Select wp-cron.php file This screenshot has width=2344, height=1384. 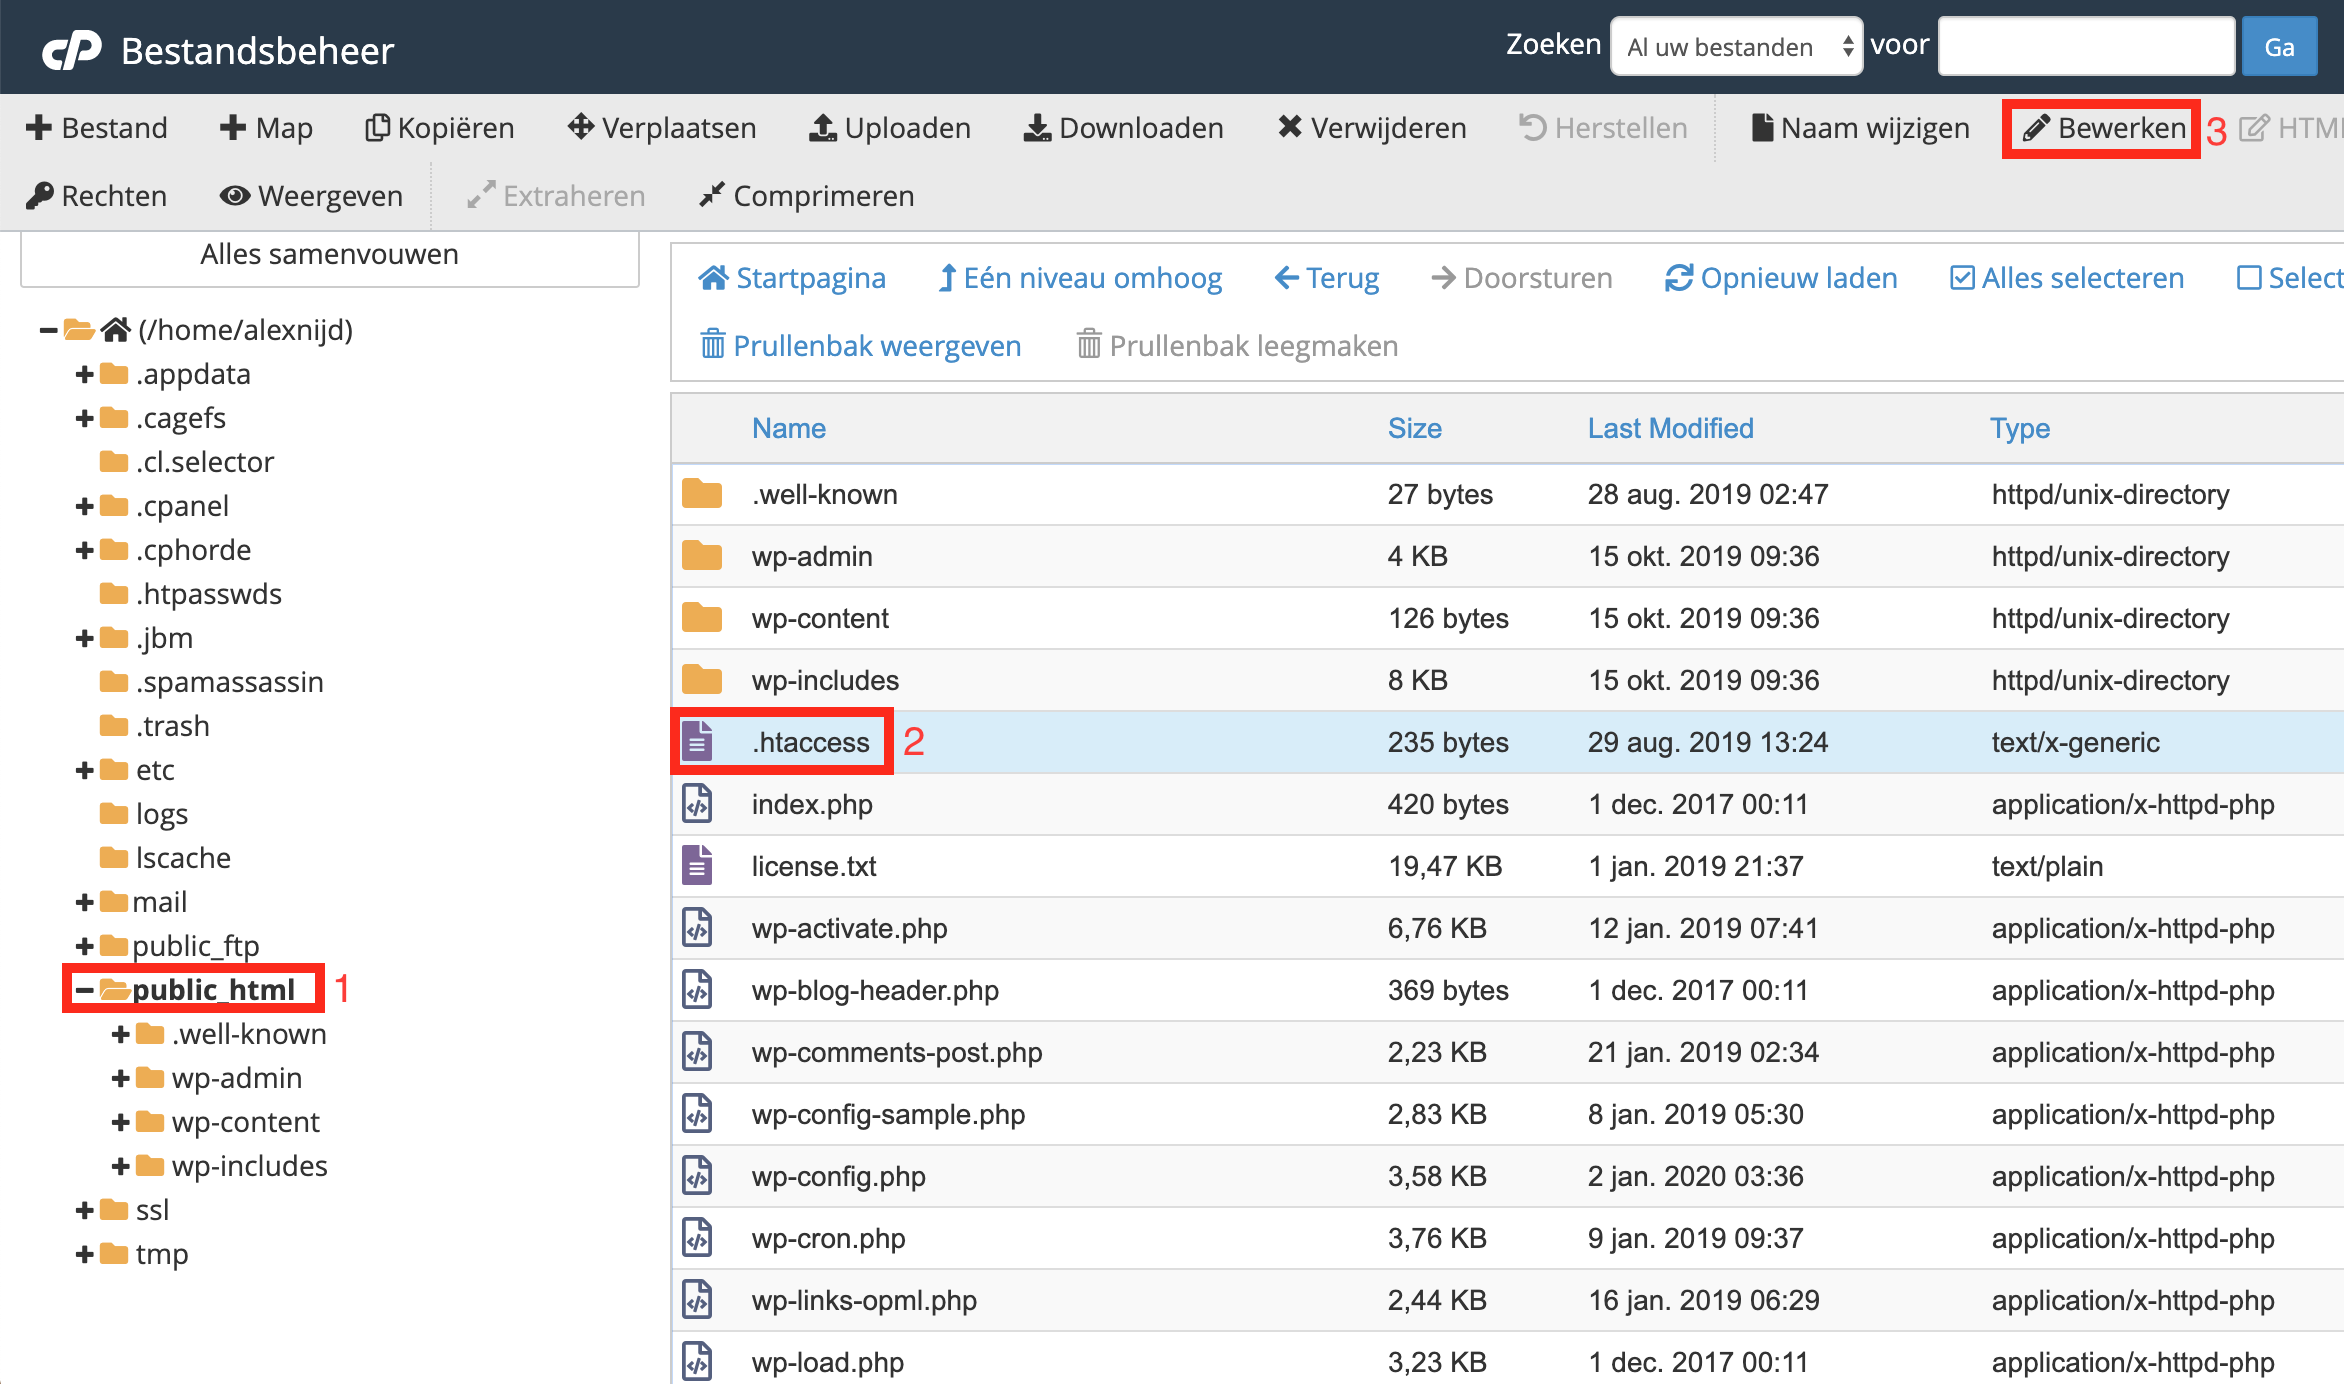1508,1238
